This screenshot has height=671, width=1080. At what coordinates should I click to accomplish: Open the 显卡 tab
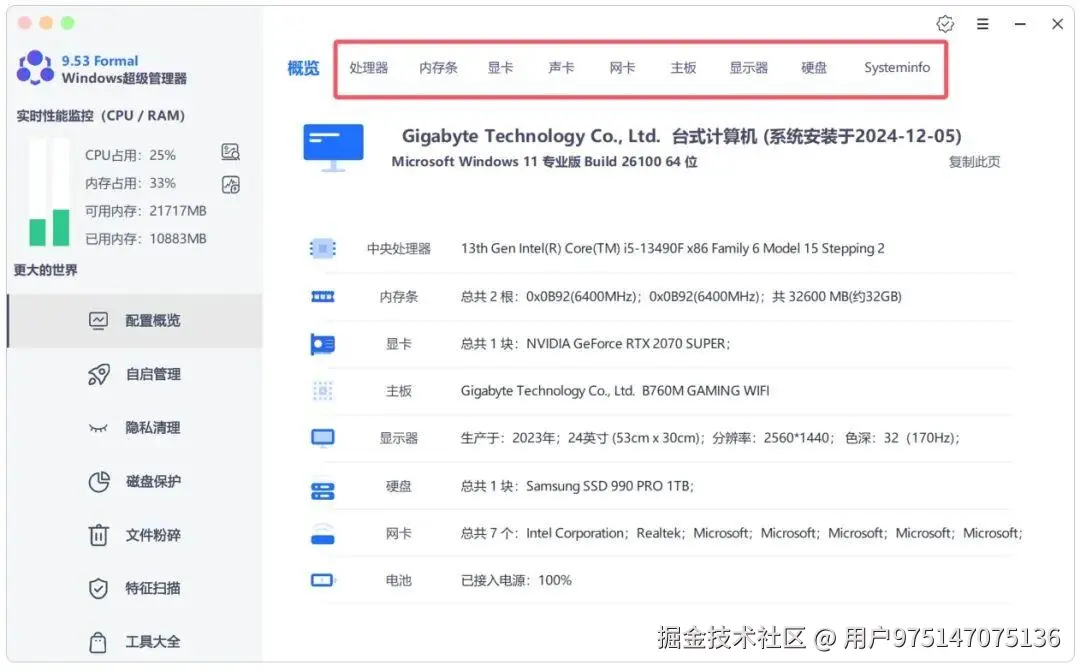(x=500, y=68)
